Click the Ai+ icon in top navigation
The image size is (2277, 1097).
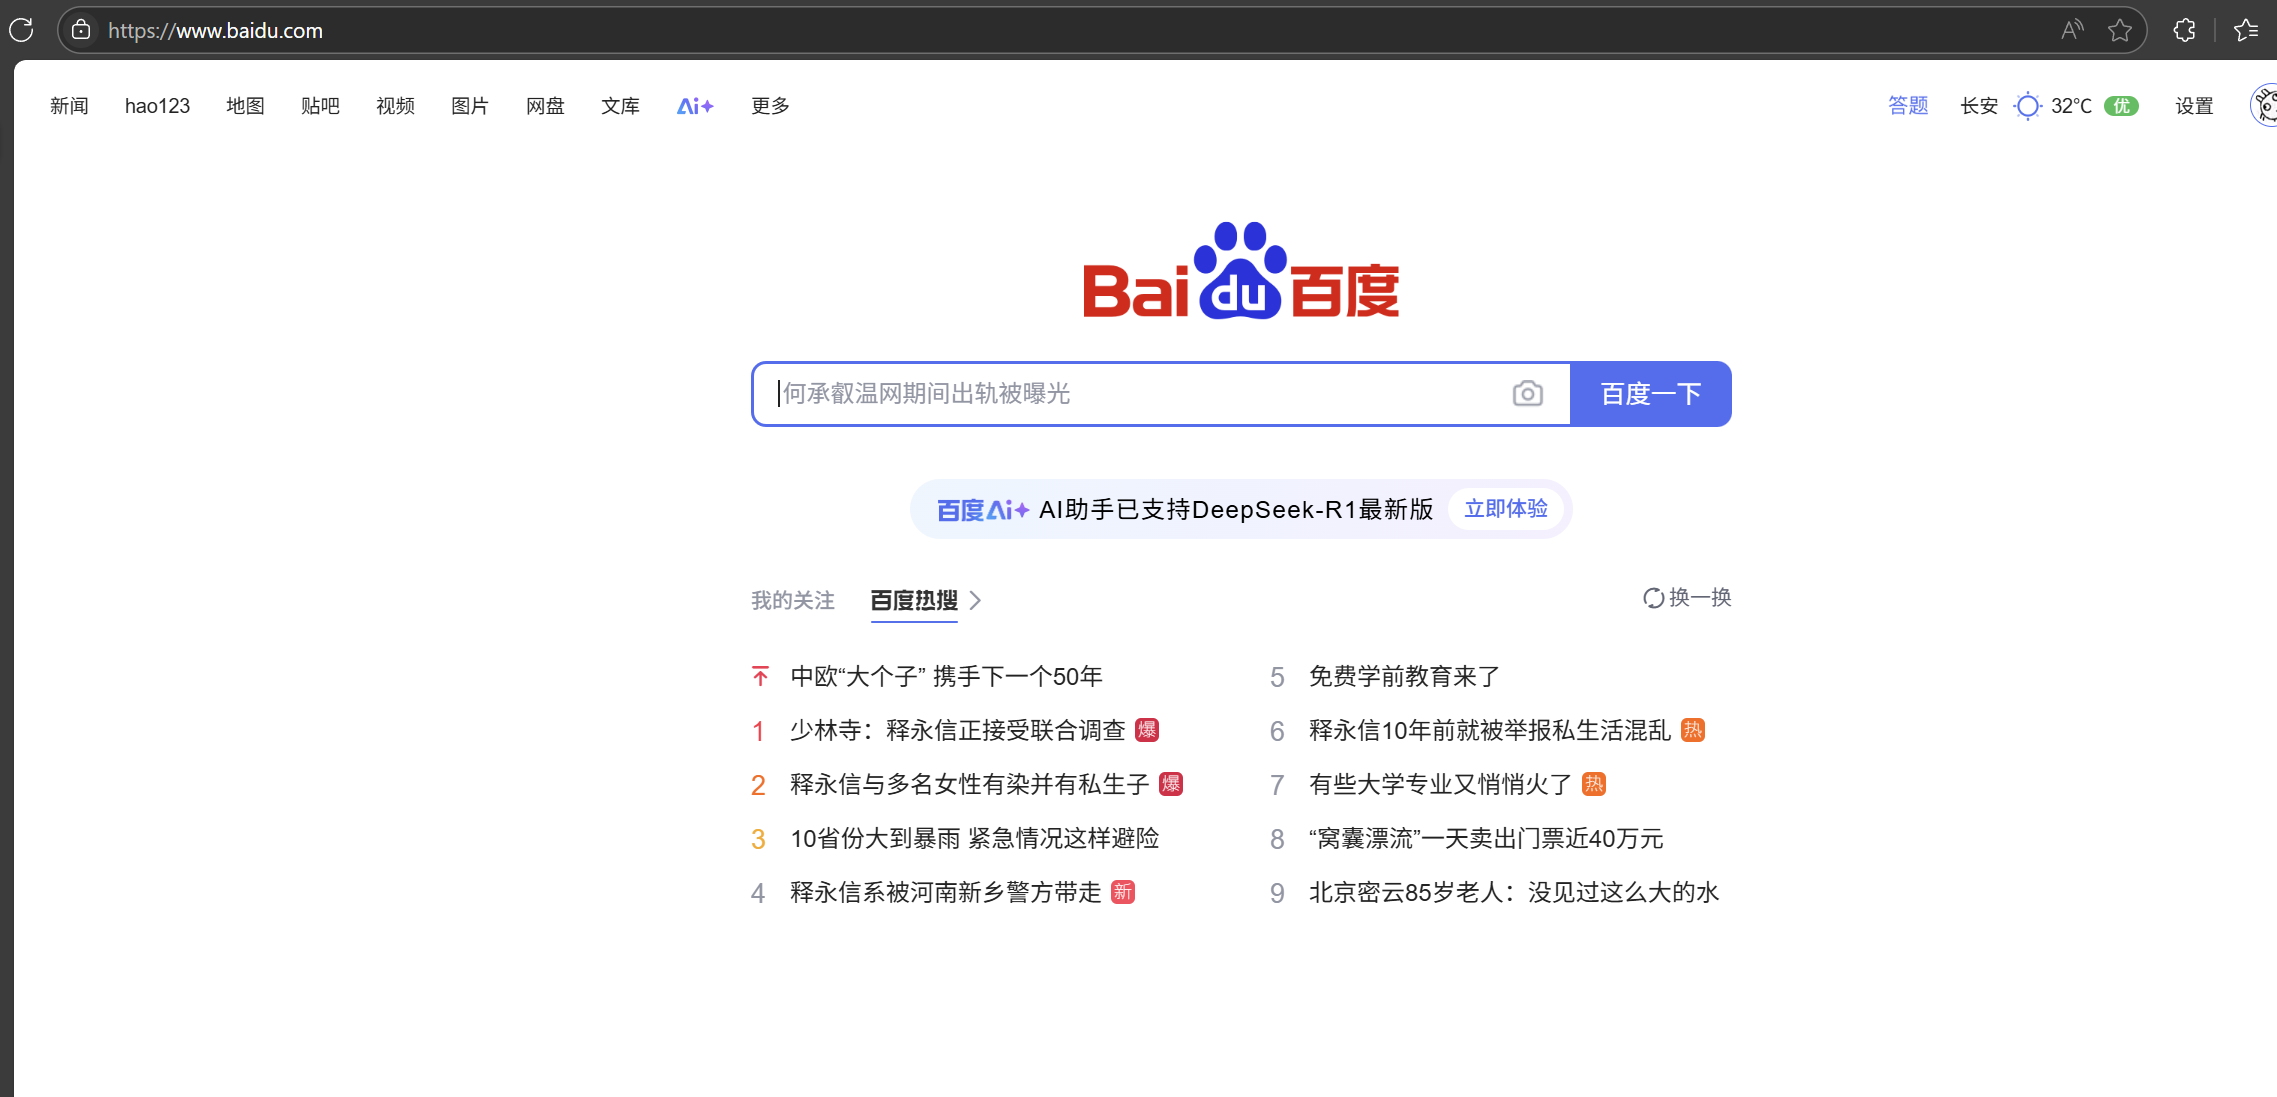pos(695,106)
